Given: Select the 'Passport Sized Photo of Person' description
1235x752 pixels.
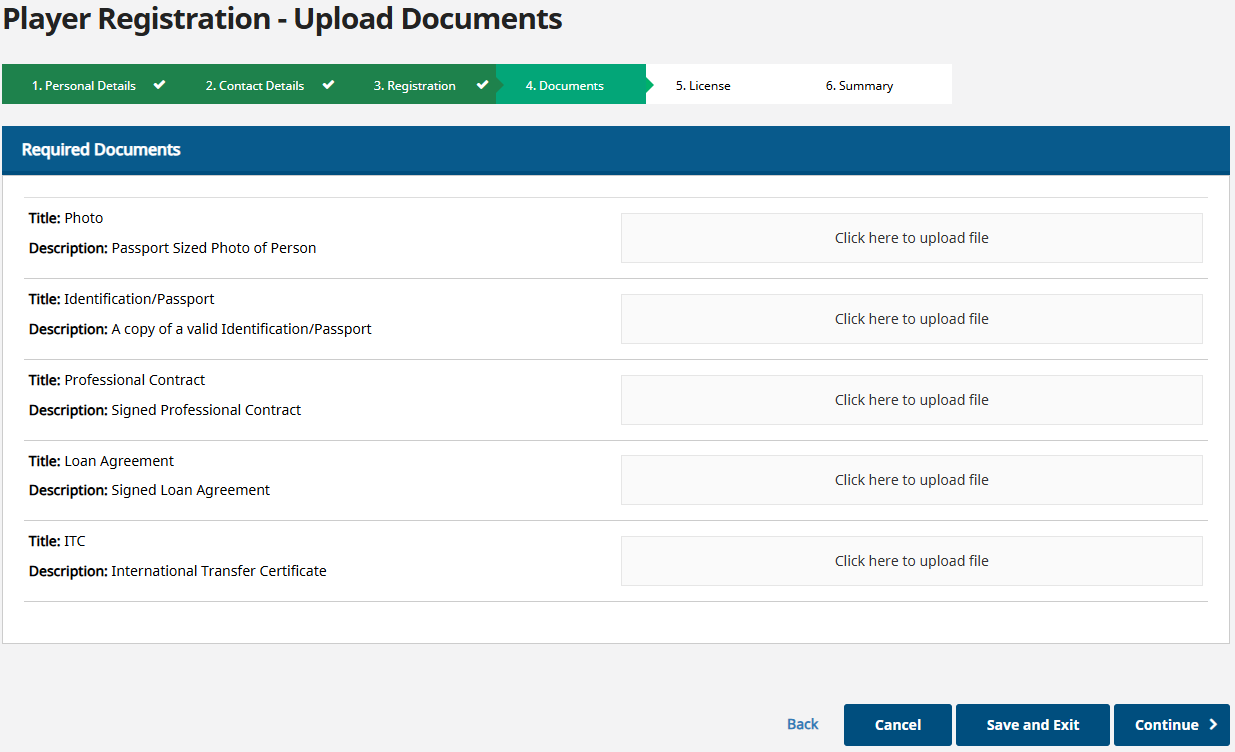Looking at the screenshot, I should coord(214,248).
